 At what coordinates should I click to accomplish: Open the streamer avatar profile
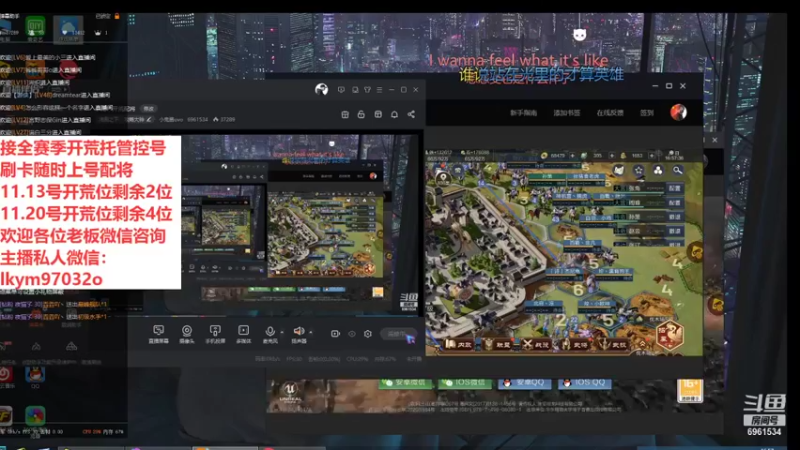tap(321, 89)
